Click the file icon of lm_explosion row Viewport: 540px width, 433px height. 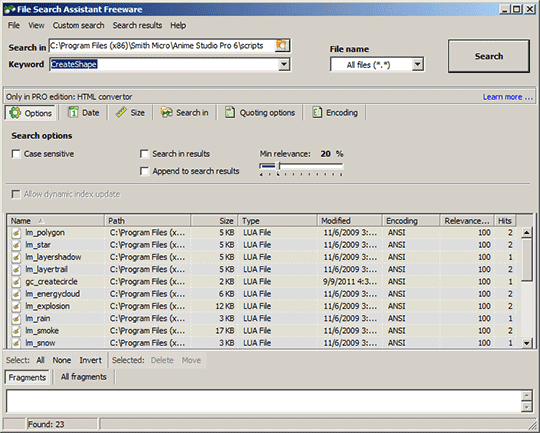(x=16, y=306)
